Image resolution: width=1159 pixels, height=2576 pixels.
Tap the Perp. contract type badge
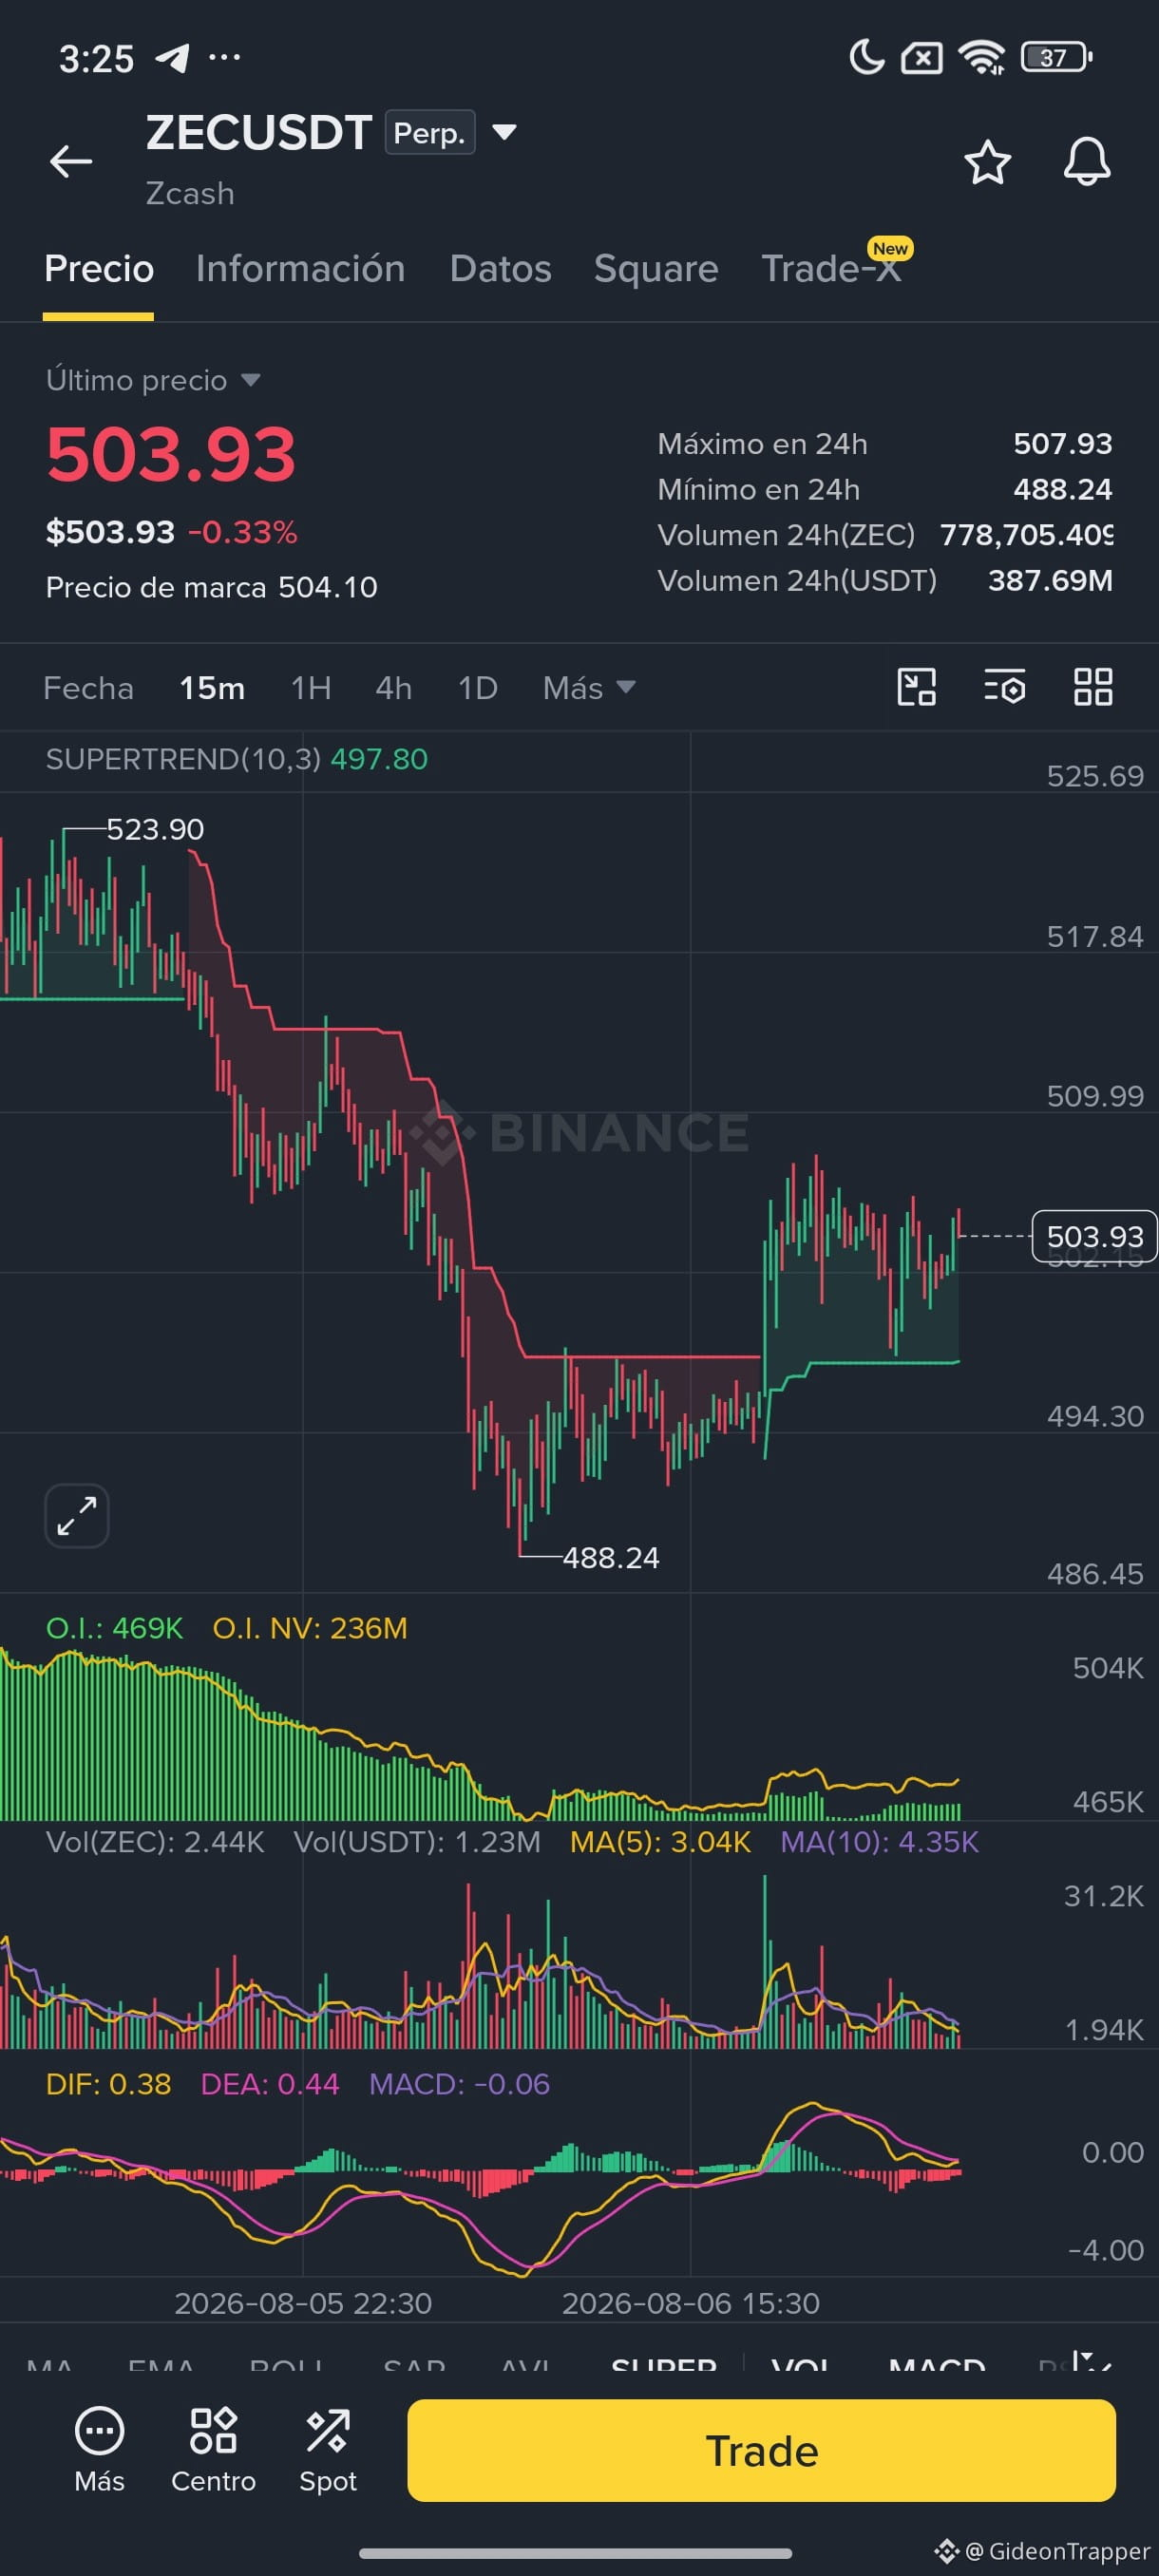[430, 132]
